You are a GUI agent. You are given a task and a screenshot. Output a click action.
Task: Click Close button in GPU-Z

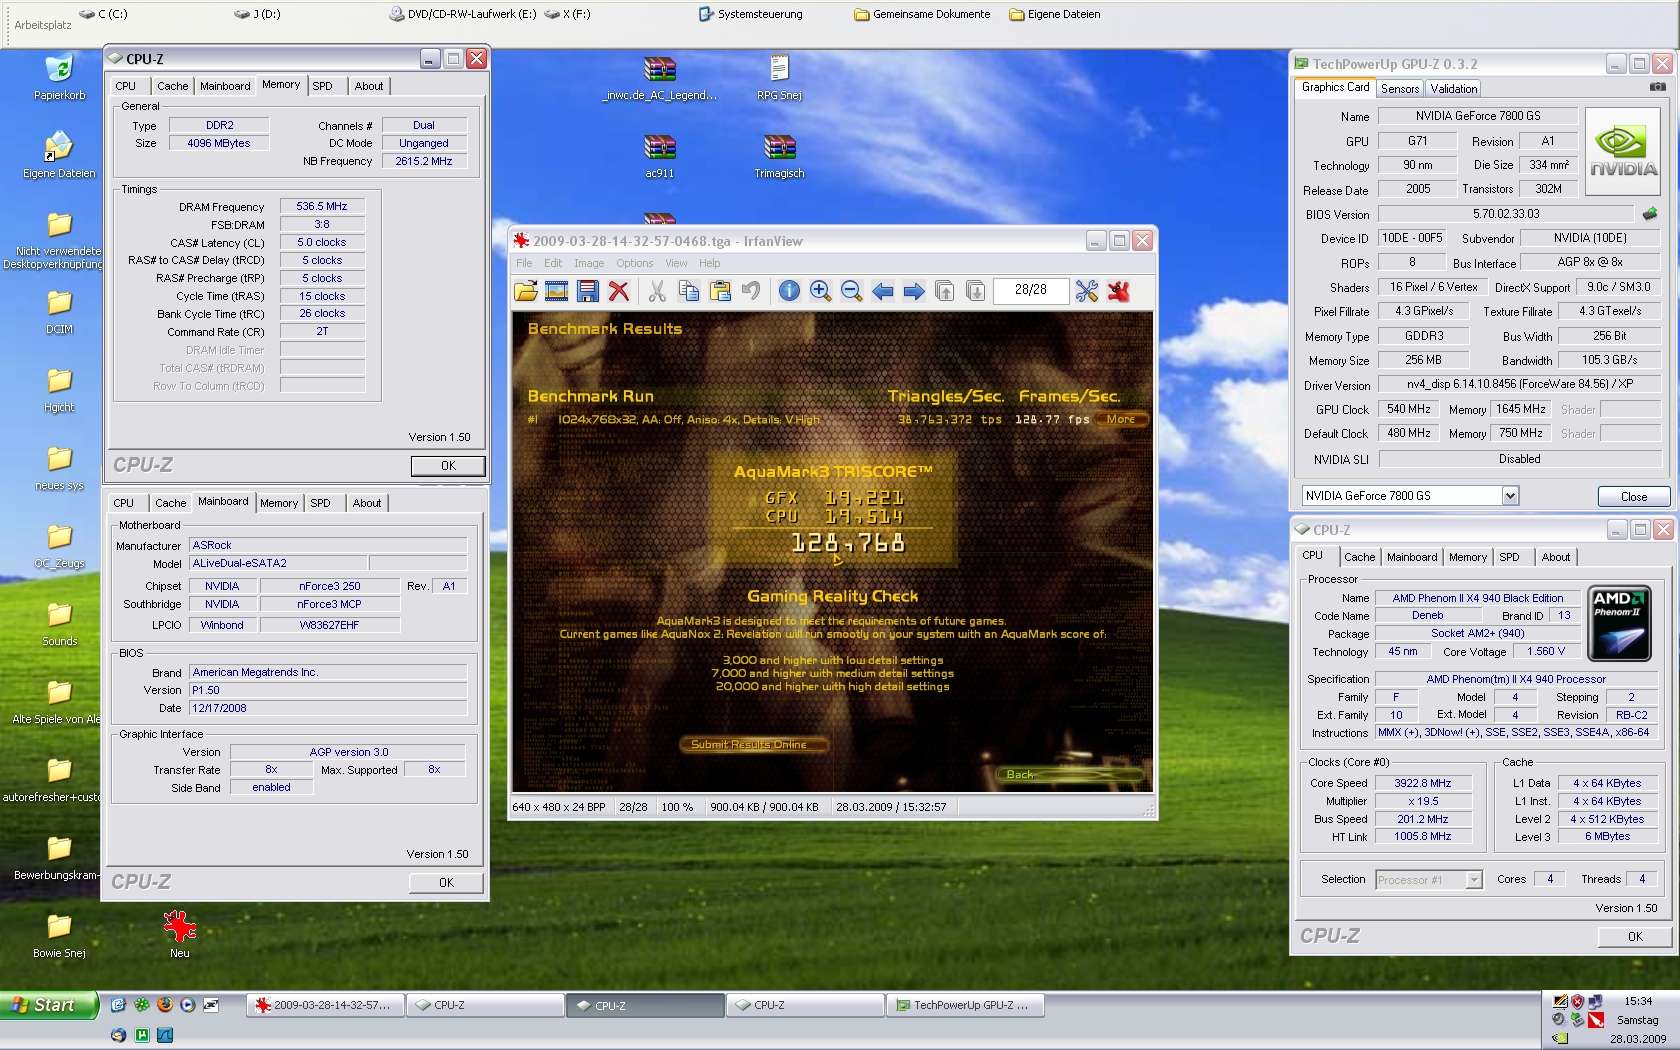(1634, 496)
